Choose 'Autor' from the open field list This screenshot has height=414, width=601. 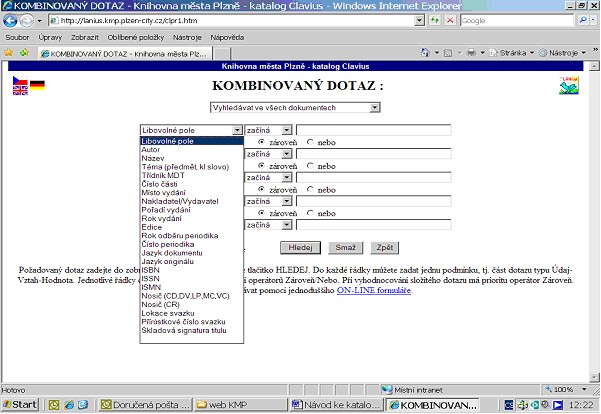click(x=151, y=150)
